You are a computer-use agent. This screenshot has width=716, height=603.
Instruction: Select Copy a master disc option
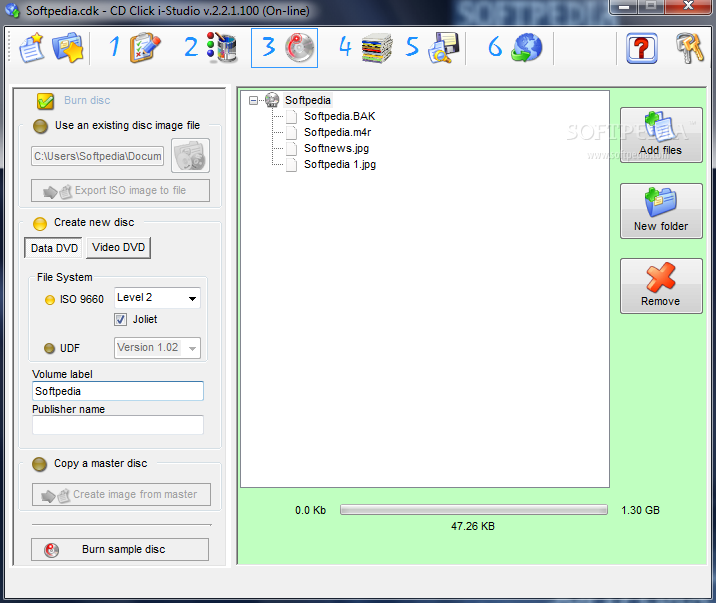pos(40,464)
